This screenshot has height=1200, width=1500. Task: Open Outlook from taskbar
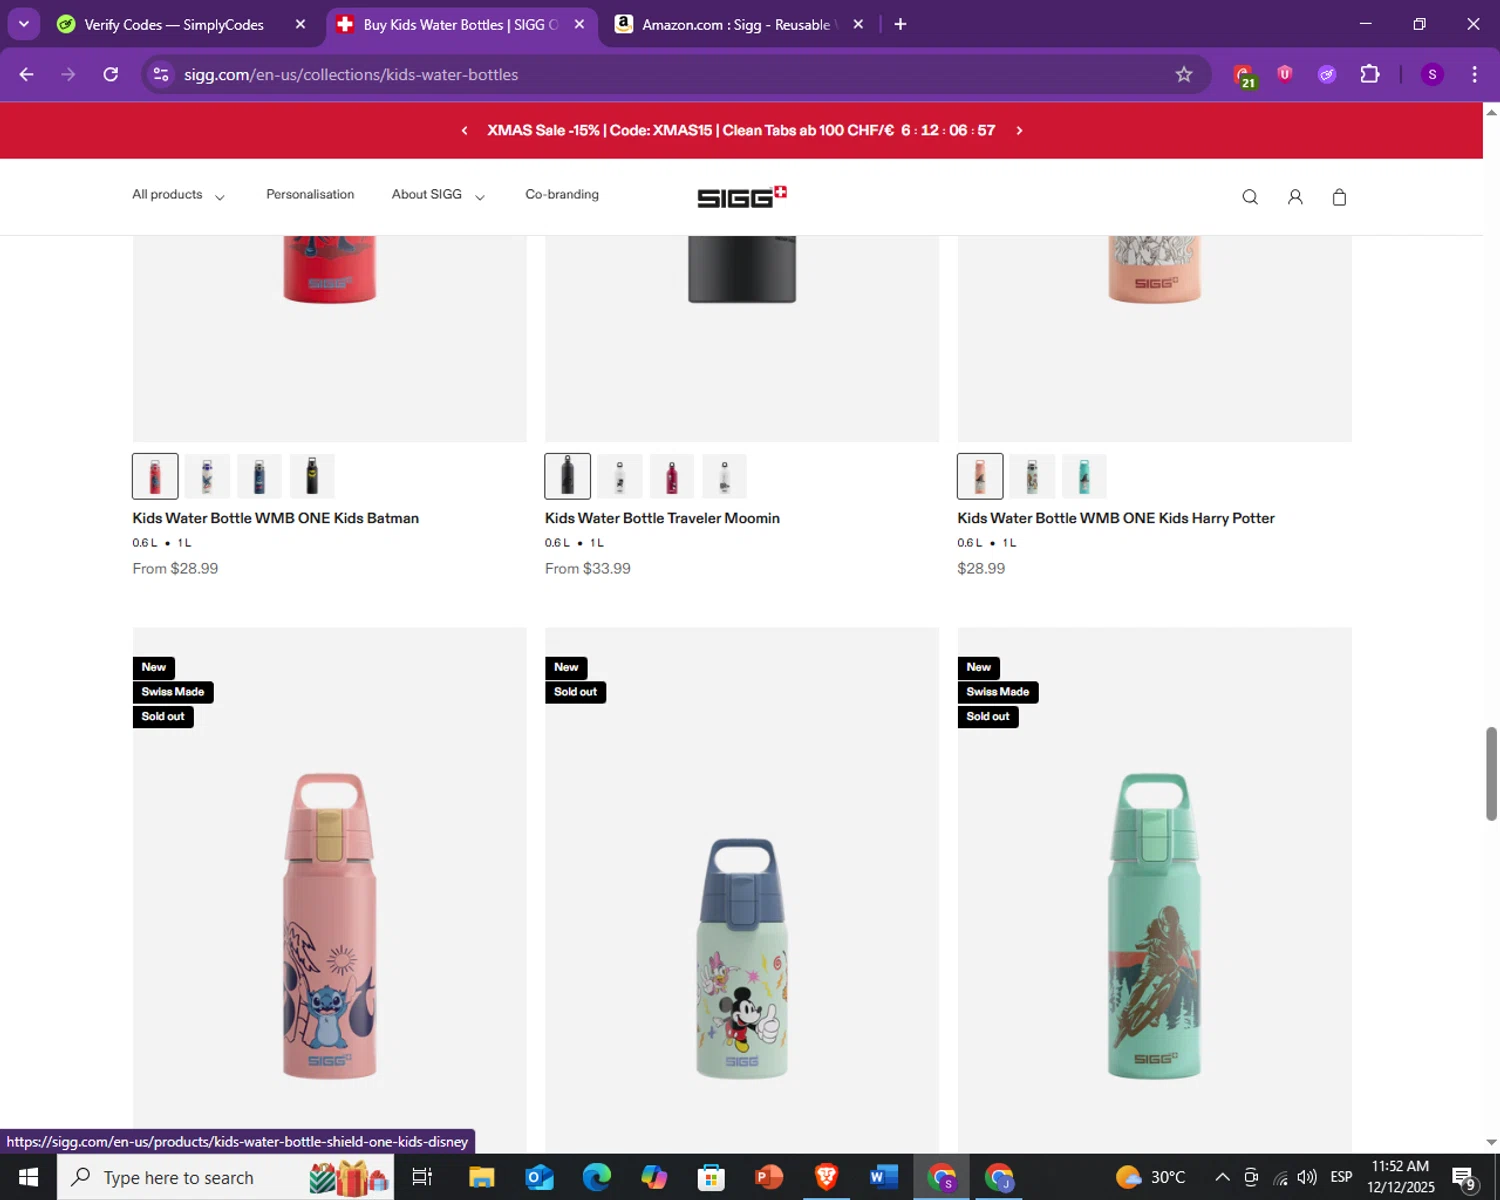[539, 1177]
